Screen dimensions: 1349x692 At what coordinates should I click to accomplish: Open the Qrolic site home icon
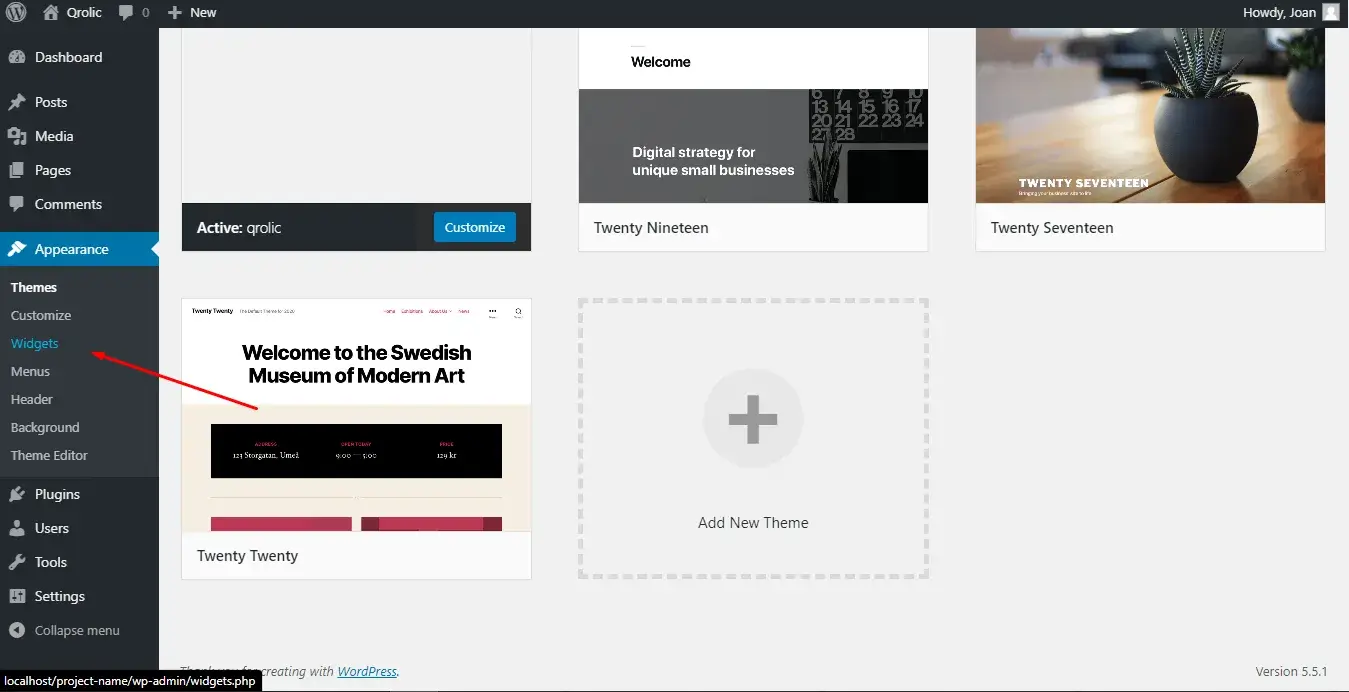click(51, 13)
